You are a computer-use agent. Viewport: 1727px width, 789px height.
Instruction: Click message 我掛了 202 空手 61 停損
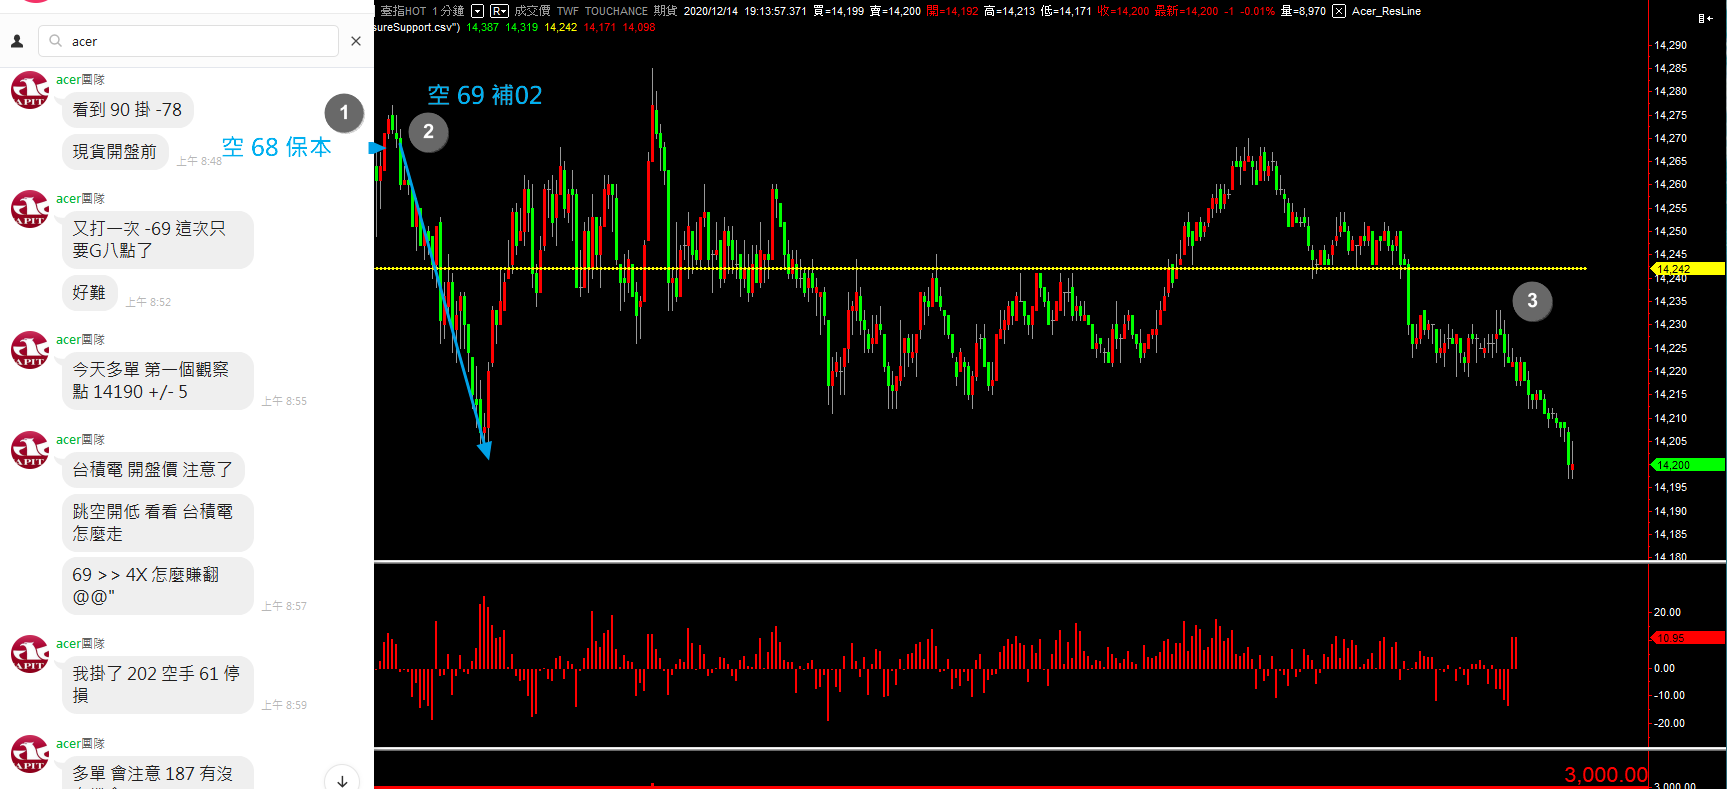pyautogui.click(x=157, y=685)
